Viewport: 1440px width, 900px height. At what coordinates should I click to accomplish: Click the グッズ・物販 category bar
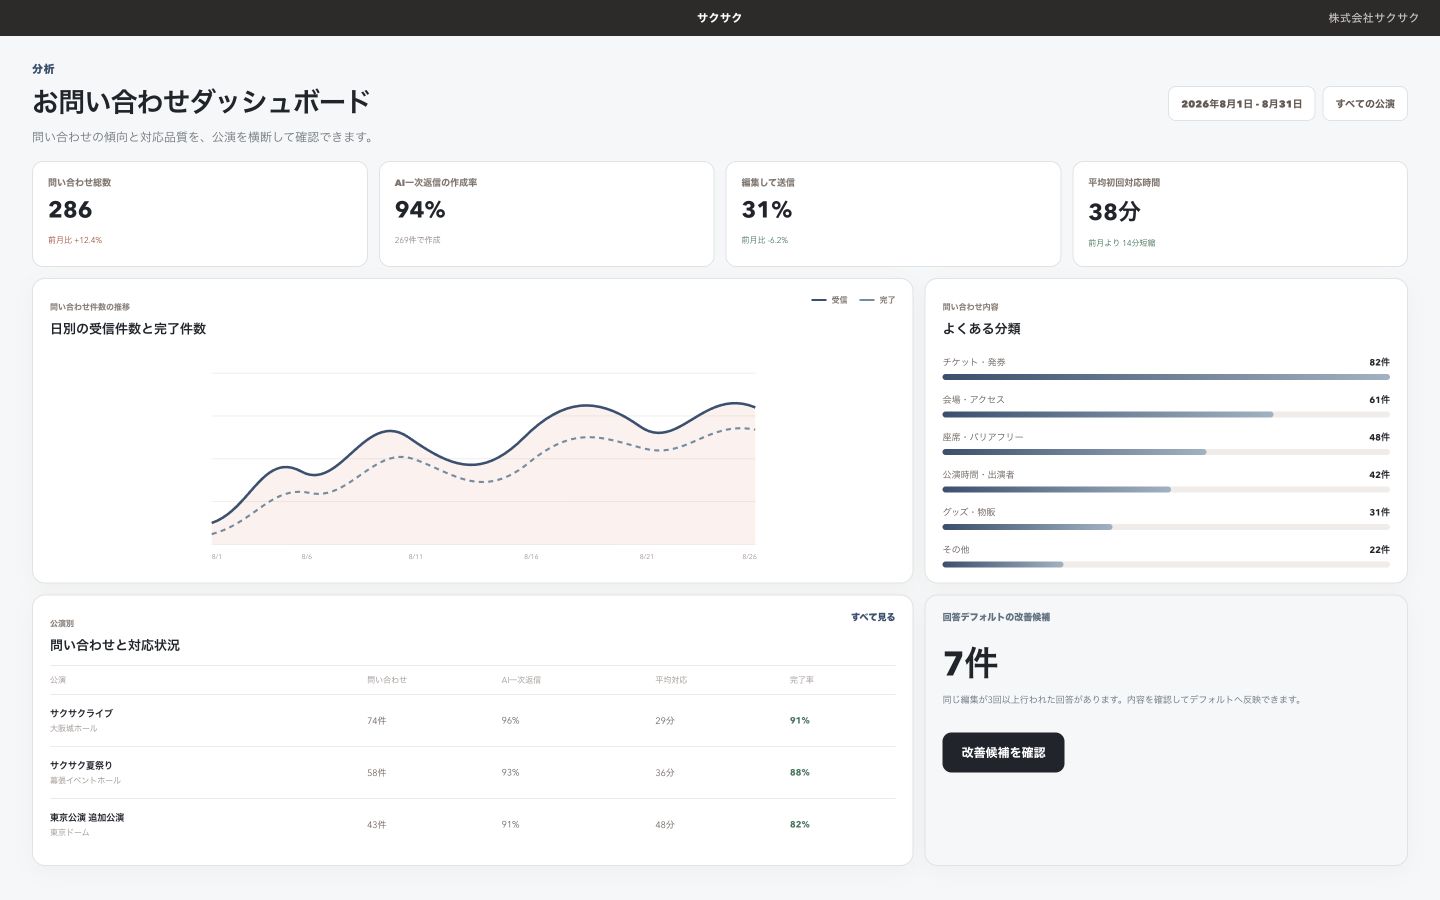click(x=1166, y=527)
